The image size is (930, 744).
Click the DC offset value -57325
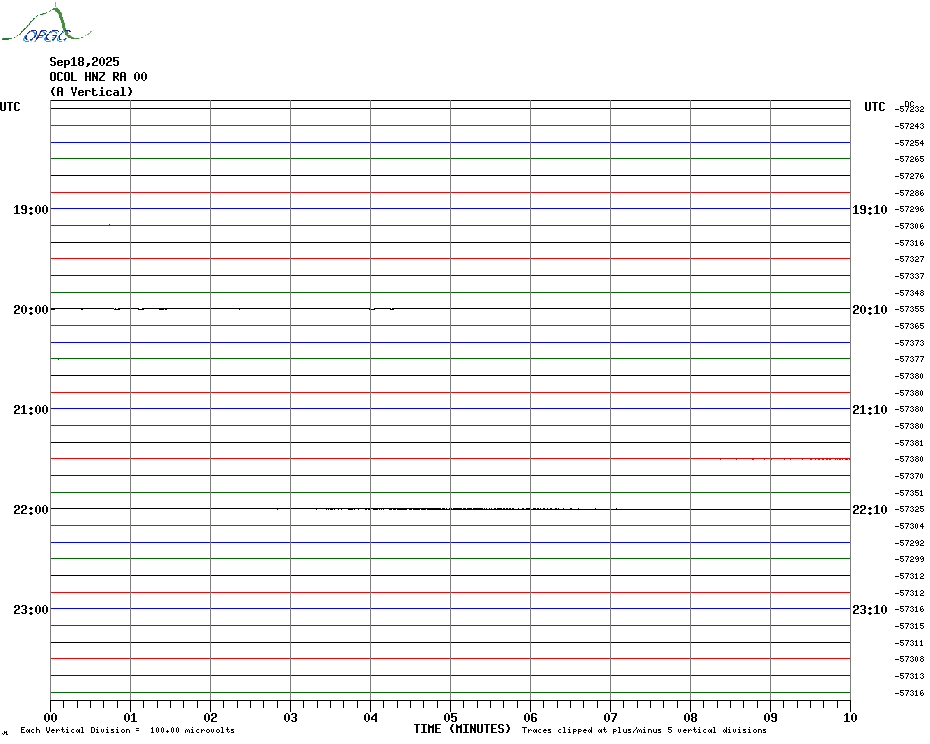pyautogui.click(x=910, y=510)
